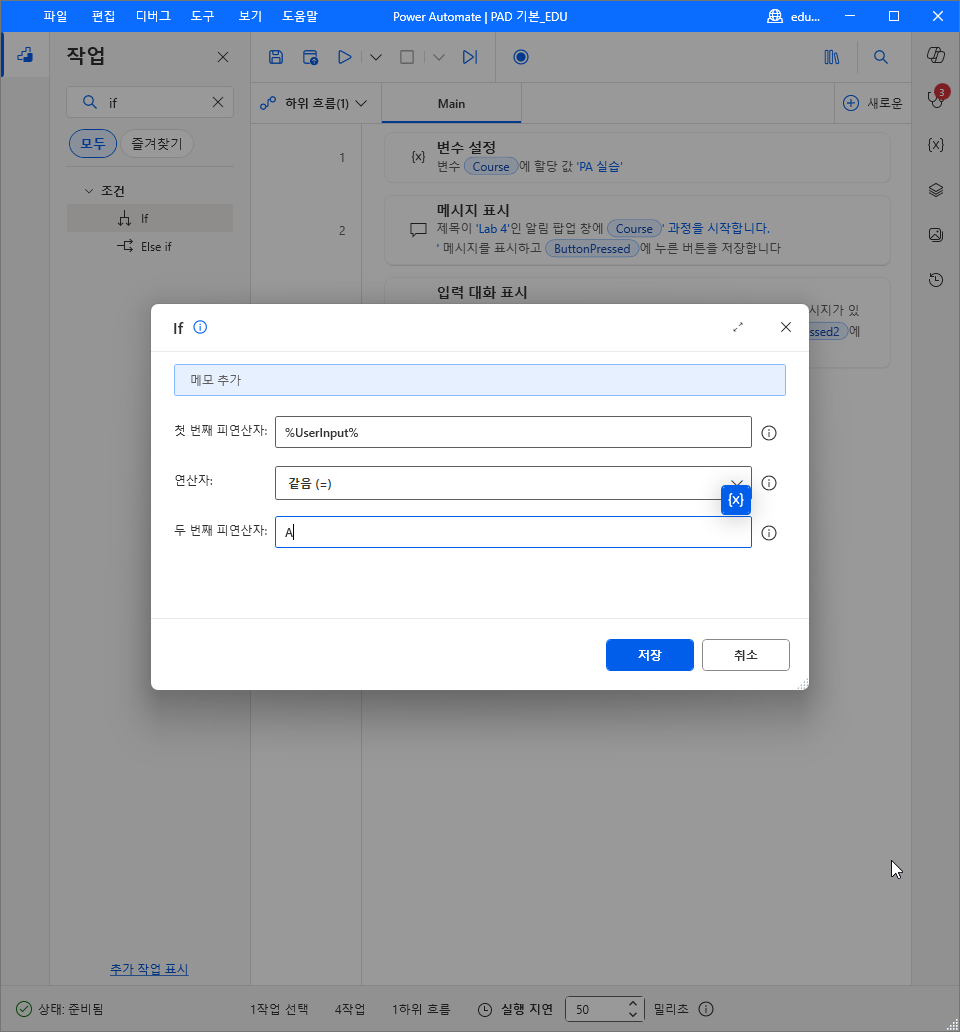Select the If action in list

pos(150,219)
